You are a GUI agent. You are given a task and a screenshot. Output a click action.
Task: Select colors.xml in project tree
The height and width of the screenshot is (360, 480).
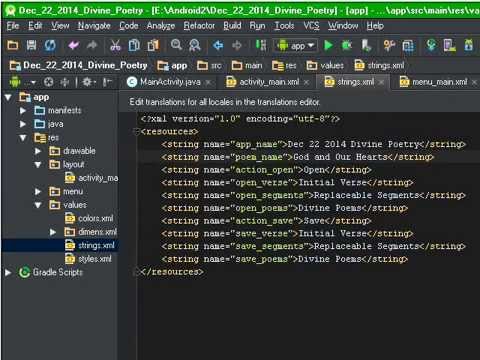click(89, 219)
